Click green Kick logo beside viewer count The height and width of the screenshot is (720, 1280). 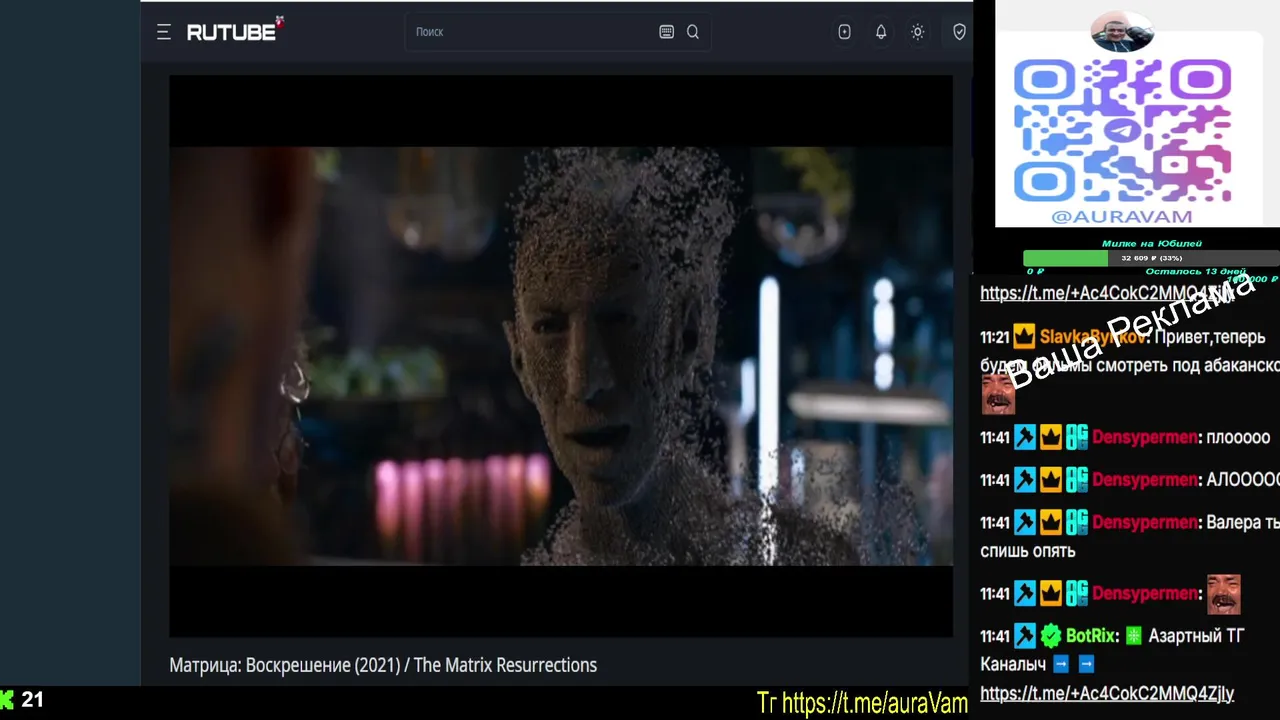point(7,700)
